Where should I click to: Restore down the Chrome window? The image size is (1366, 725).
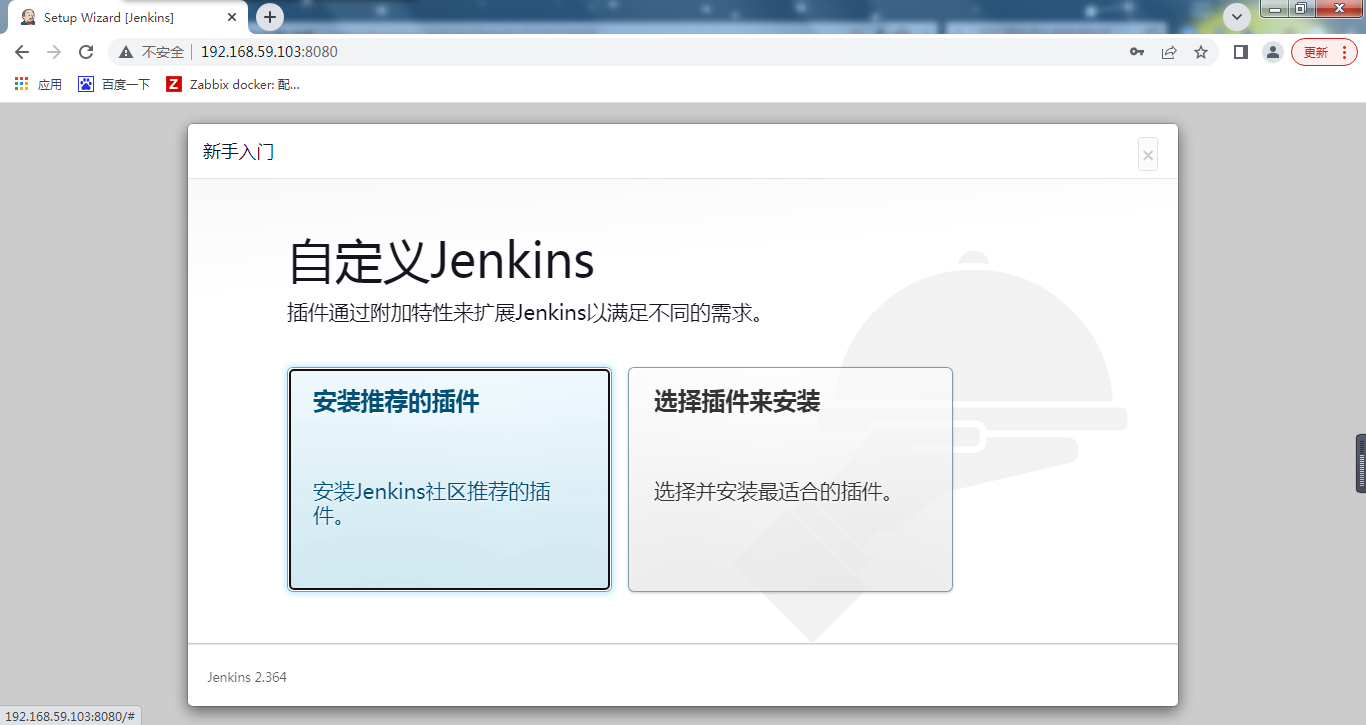[x=1300, y=9]
